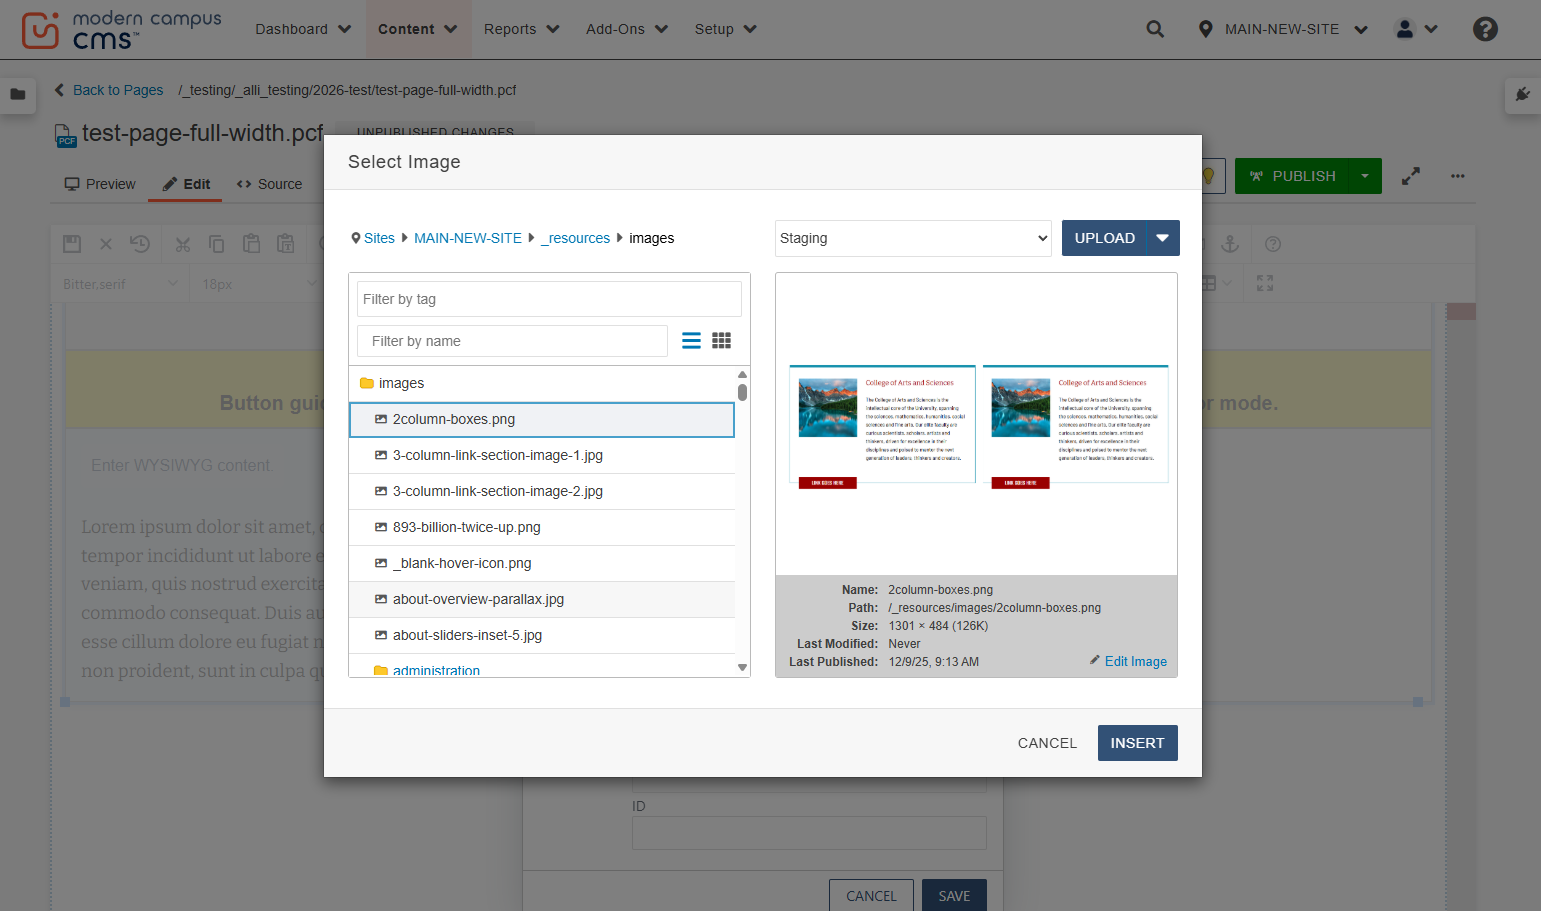This screenshot has width=1541, height=911.
Task: Click the Filter by tag field
Action: click(x=549, y=299)
